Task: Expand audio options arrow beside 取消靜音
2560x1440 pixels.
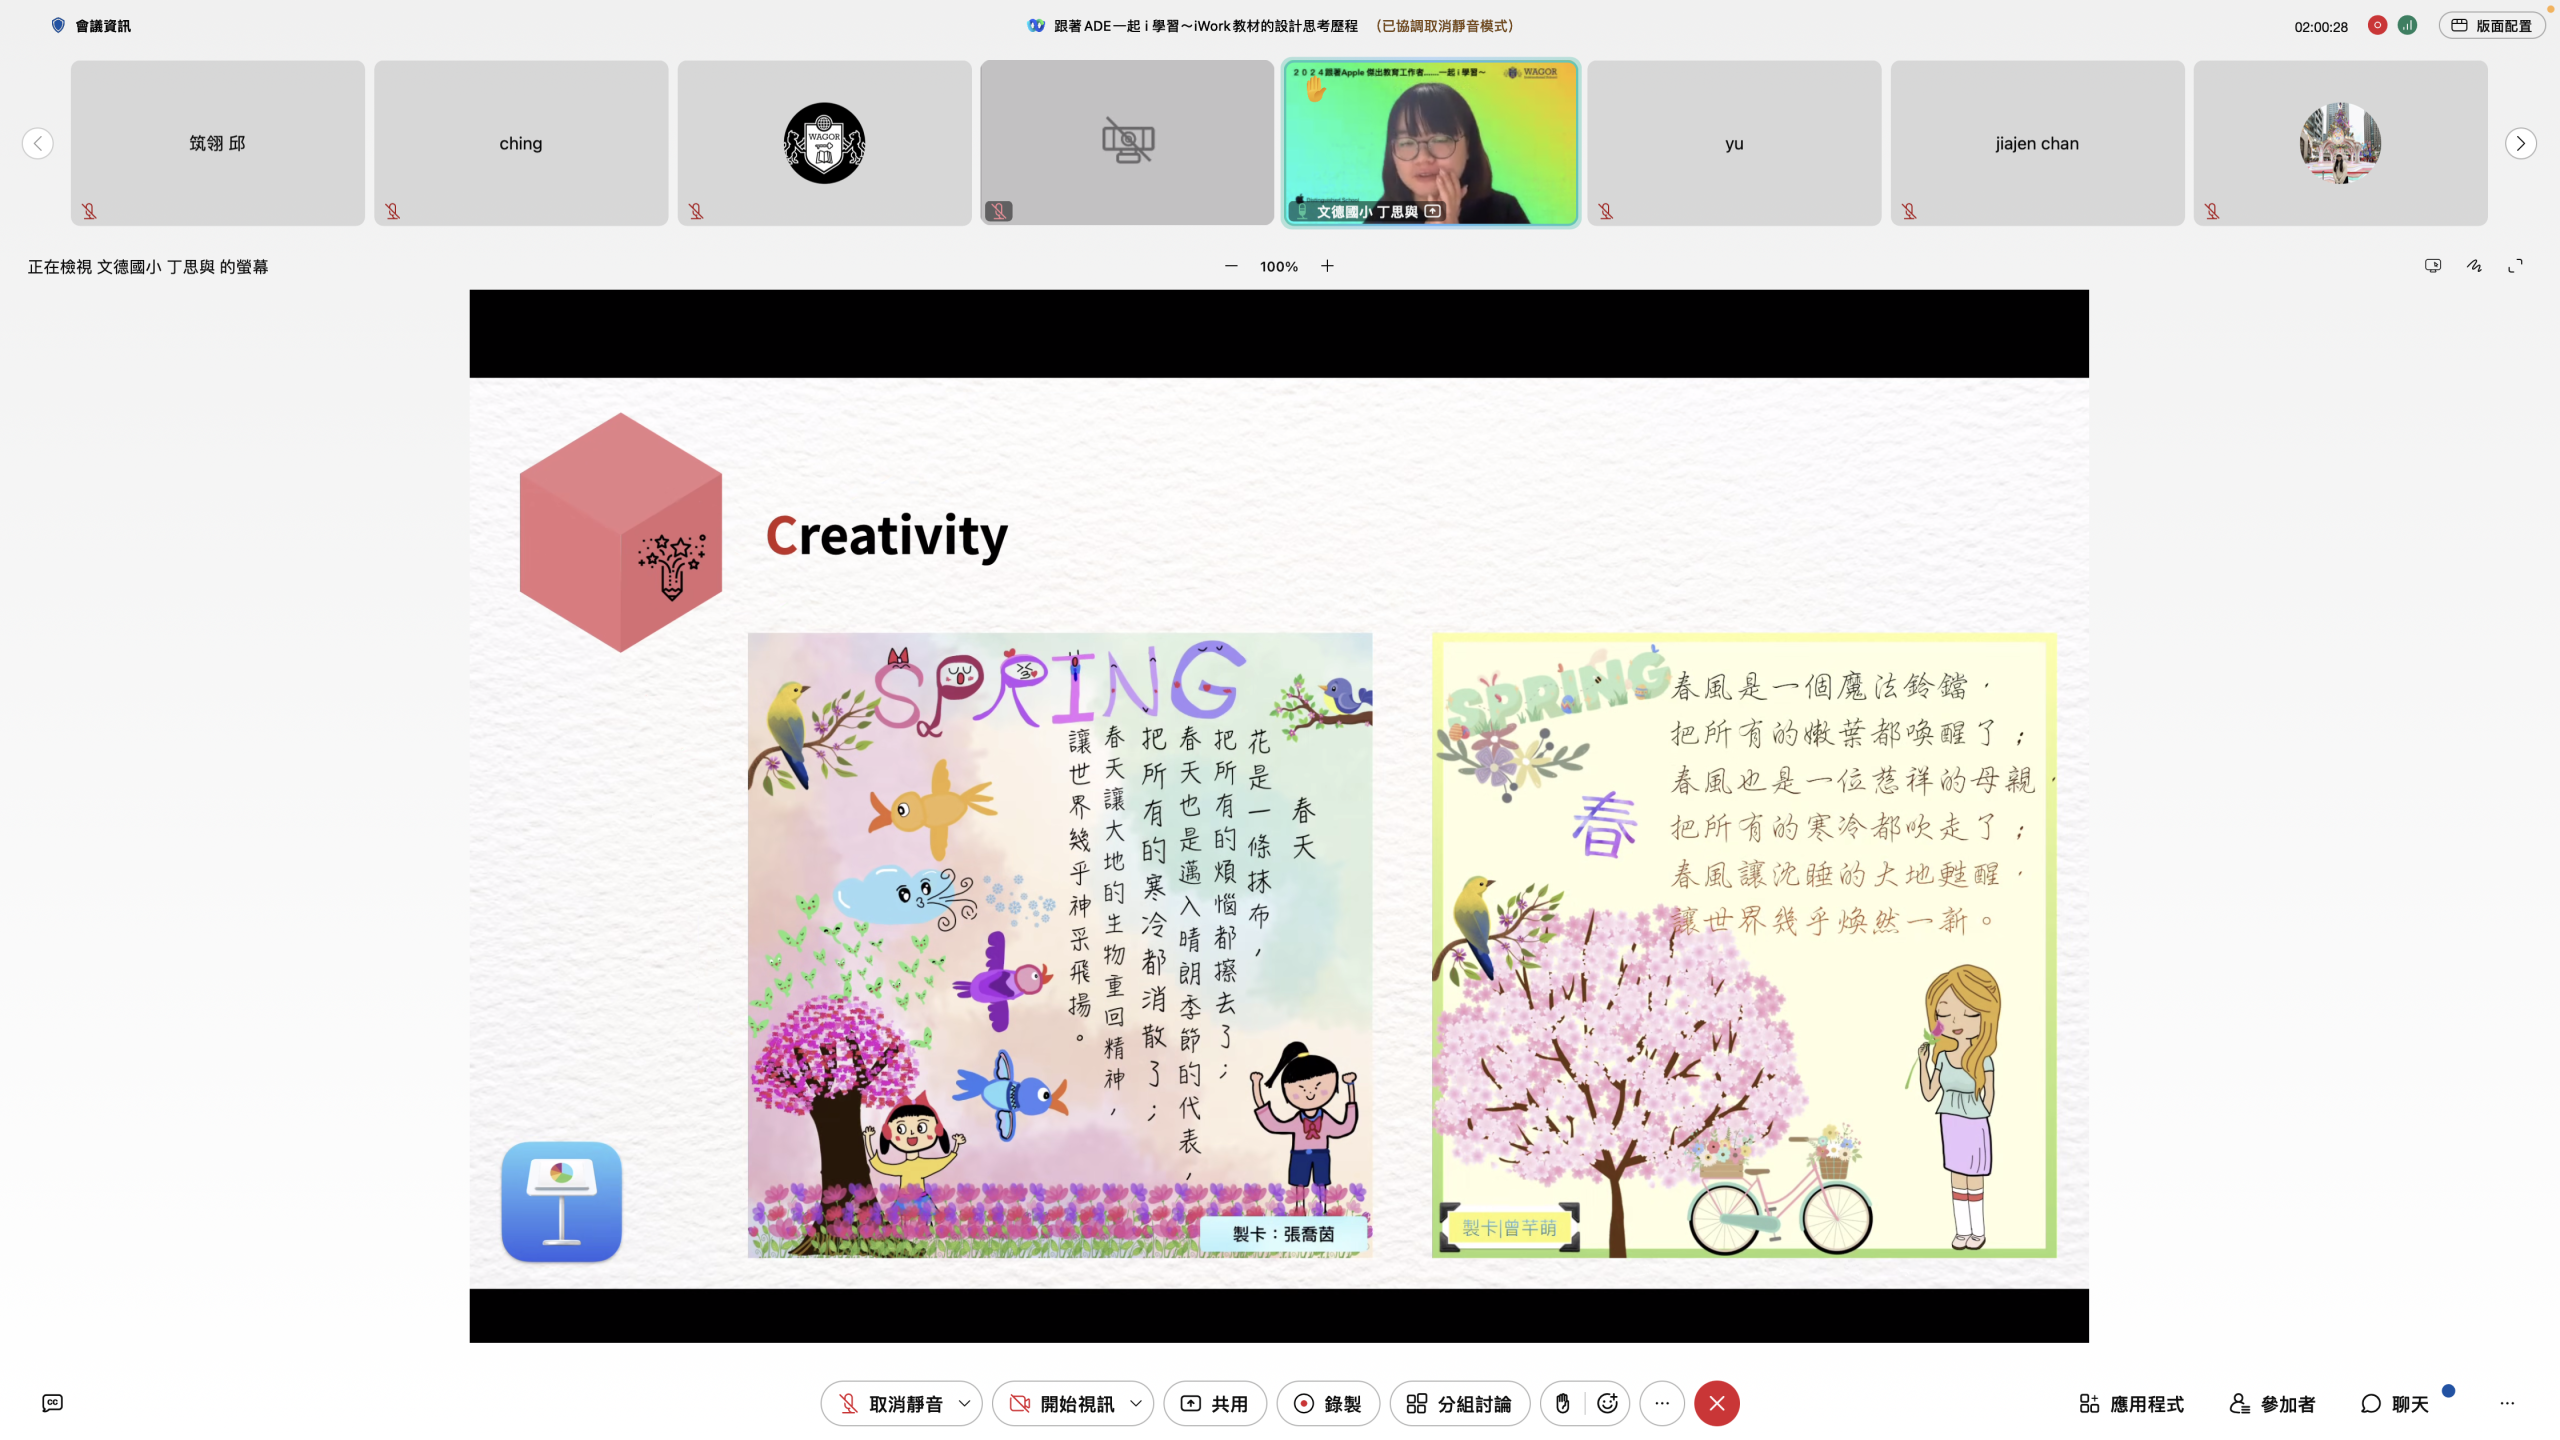Action: pos(964,1403)
